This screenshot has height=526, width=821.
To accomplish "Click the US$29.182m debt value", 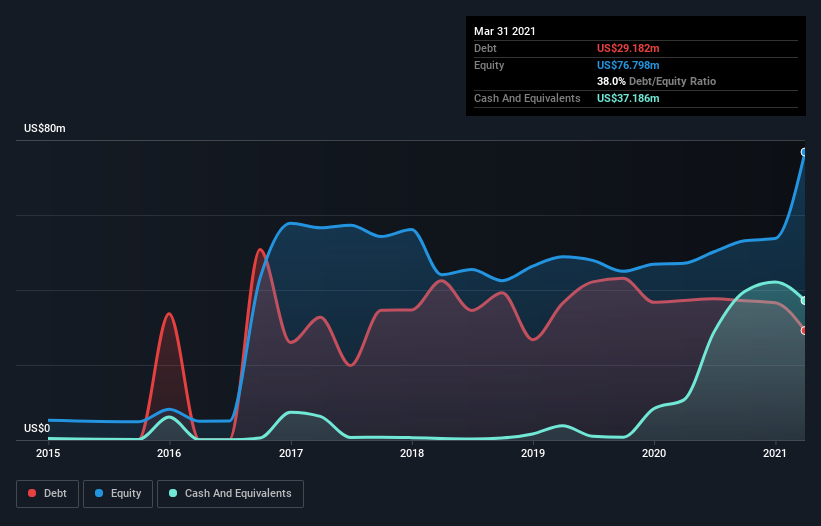I will click(x=628, y=48).
